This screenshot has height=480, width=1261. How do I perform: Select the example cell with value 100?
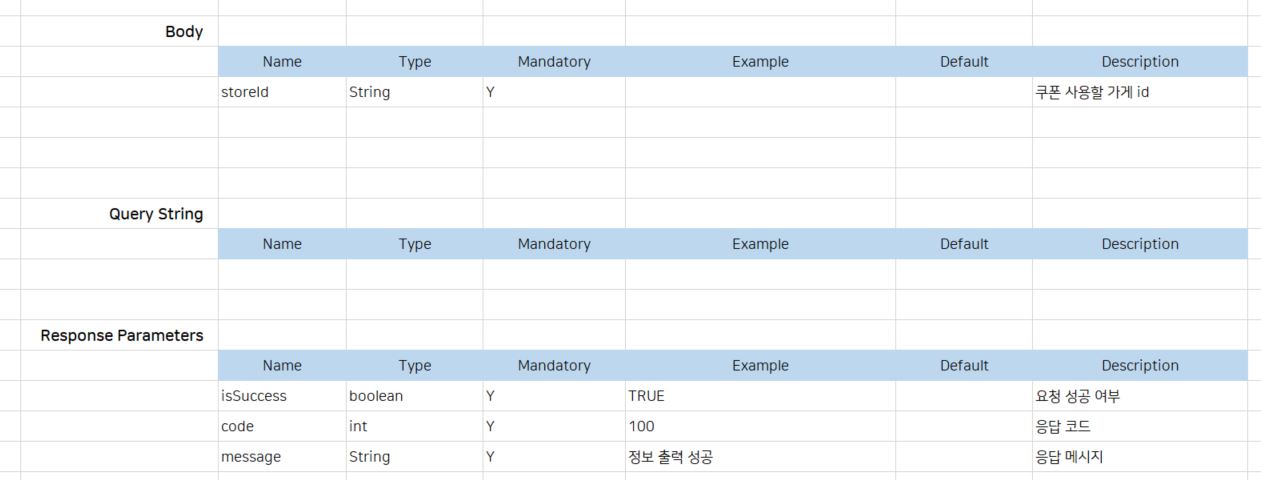760,426
